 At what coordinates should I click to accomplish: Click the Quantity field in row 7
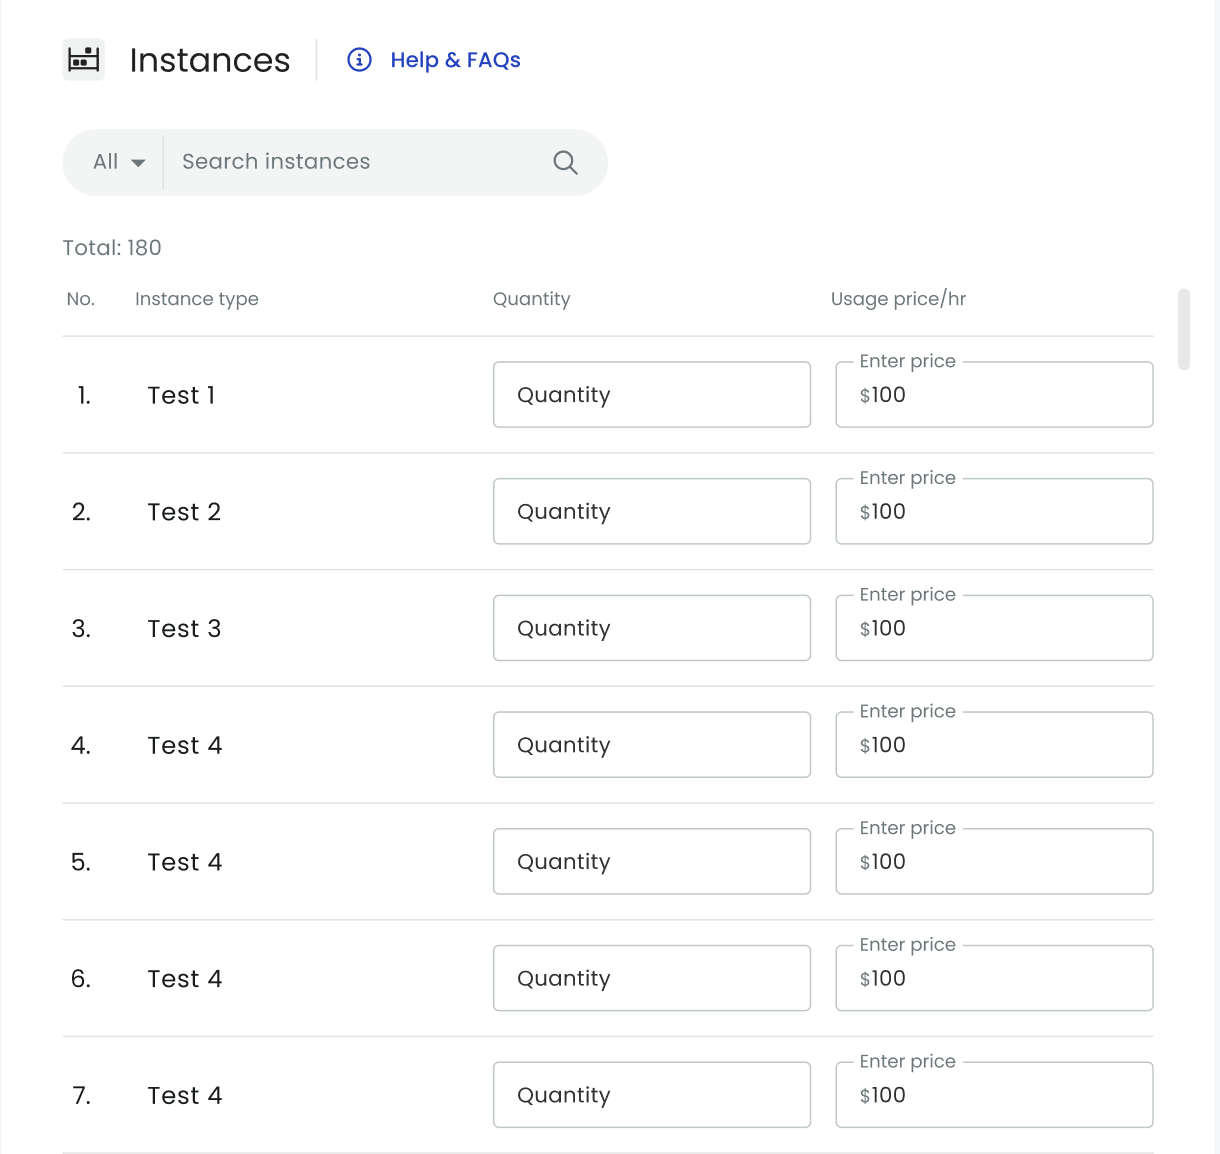coord(651,1095)
